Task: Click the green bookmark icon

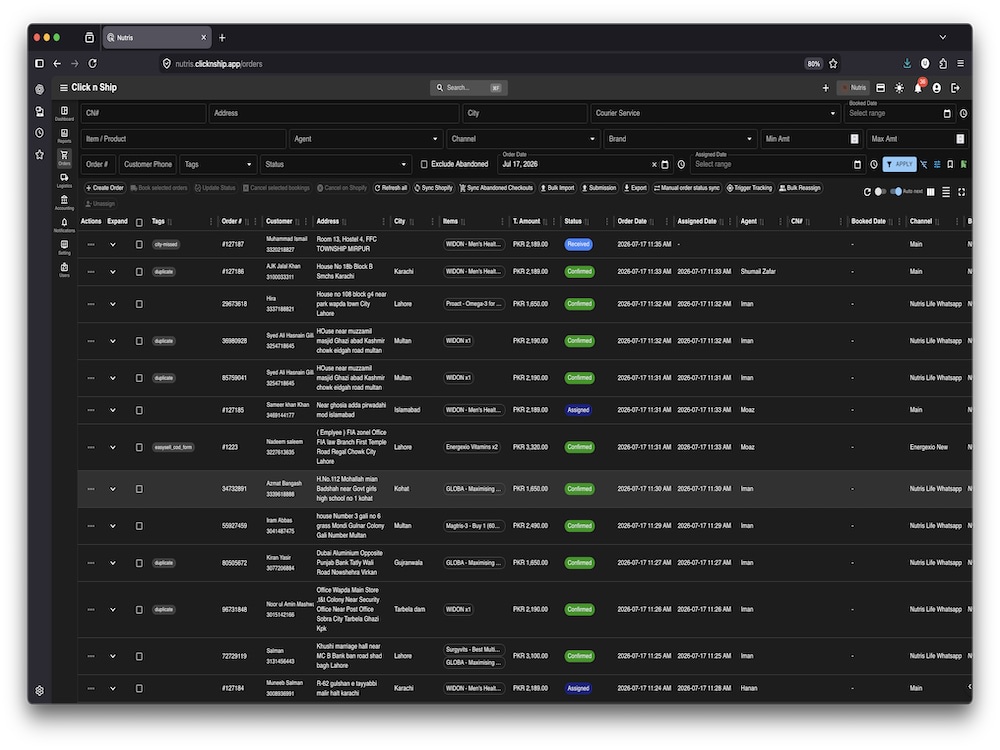Action: [964, 165]
